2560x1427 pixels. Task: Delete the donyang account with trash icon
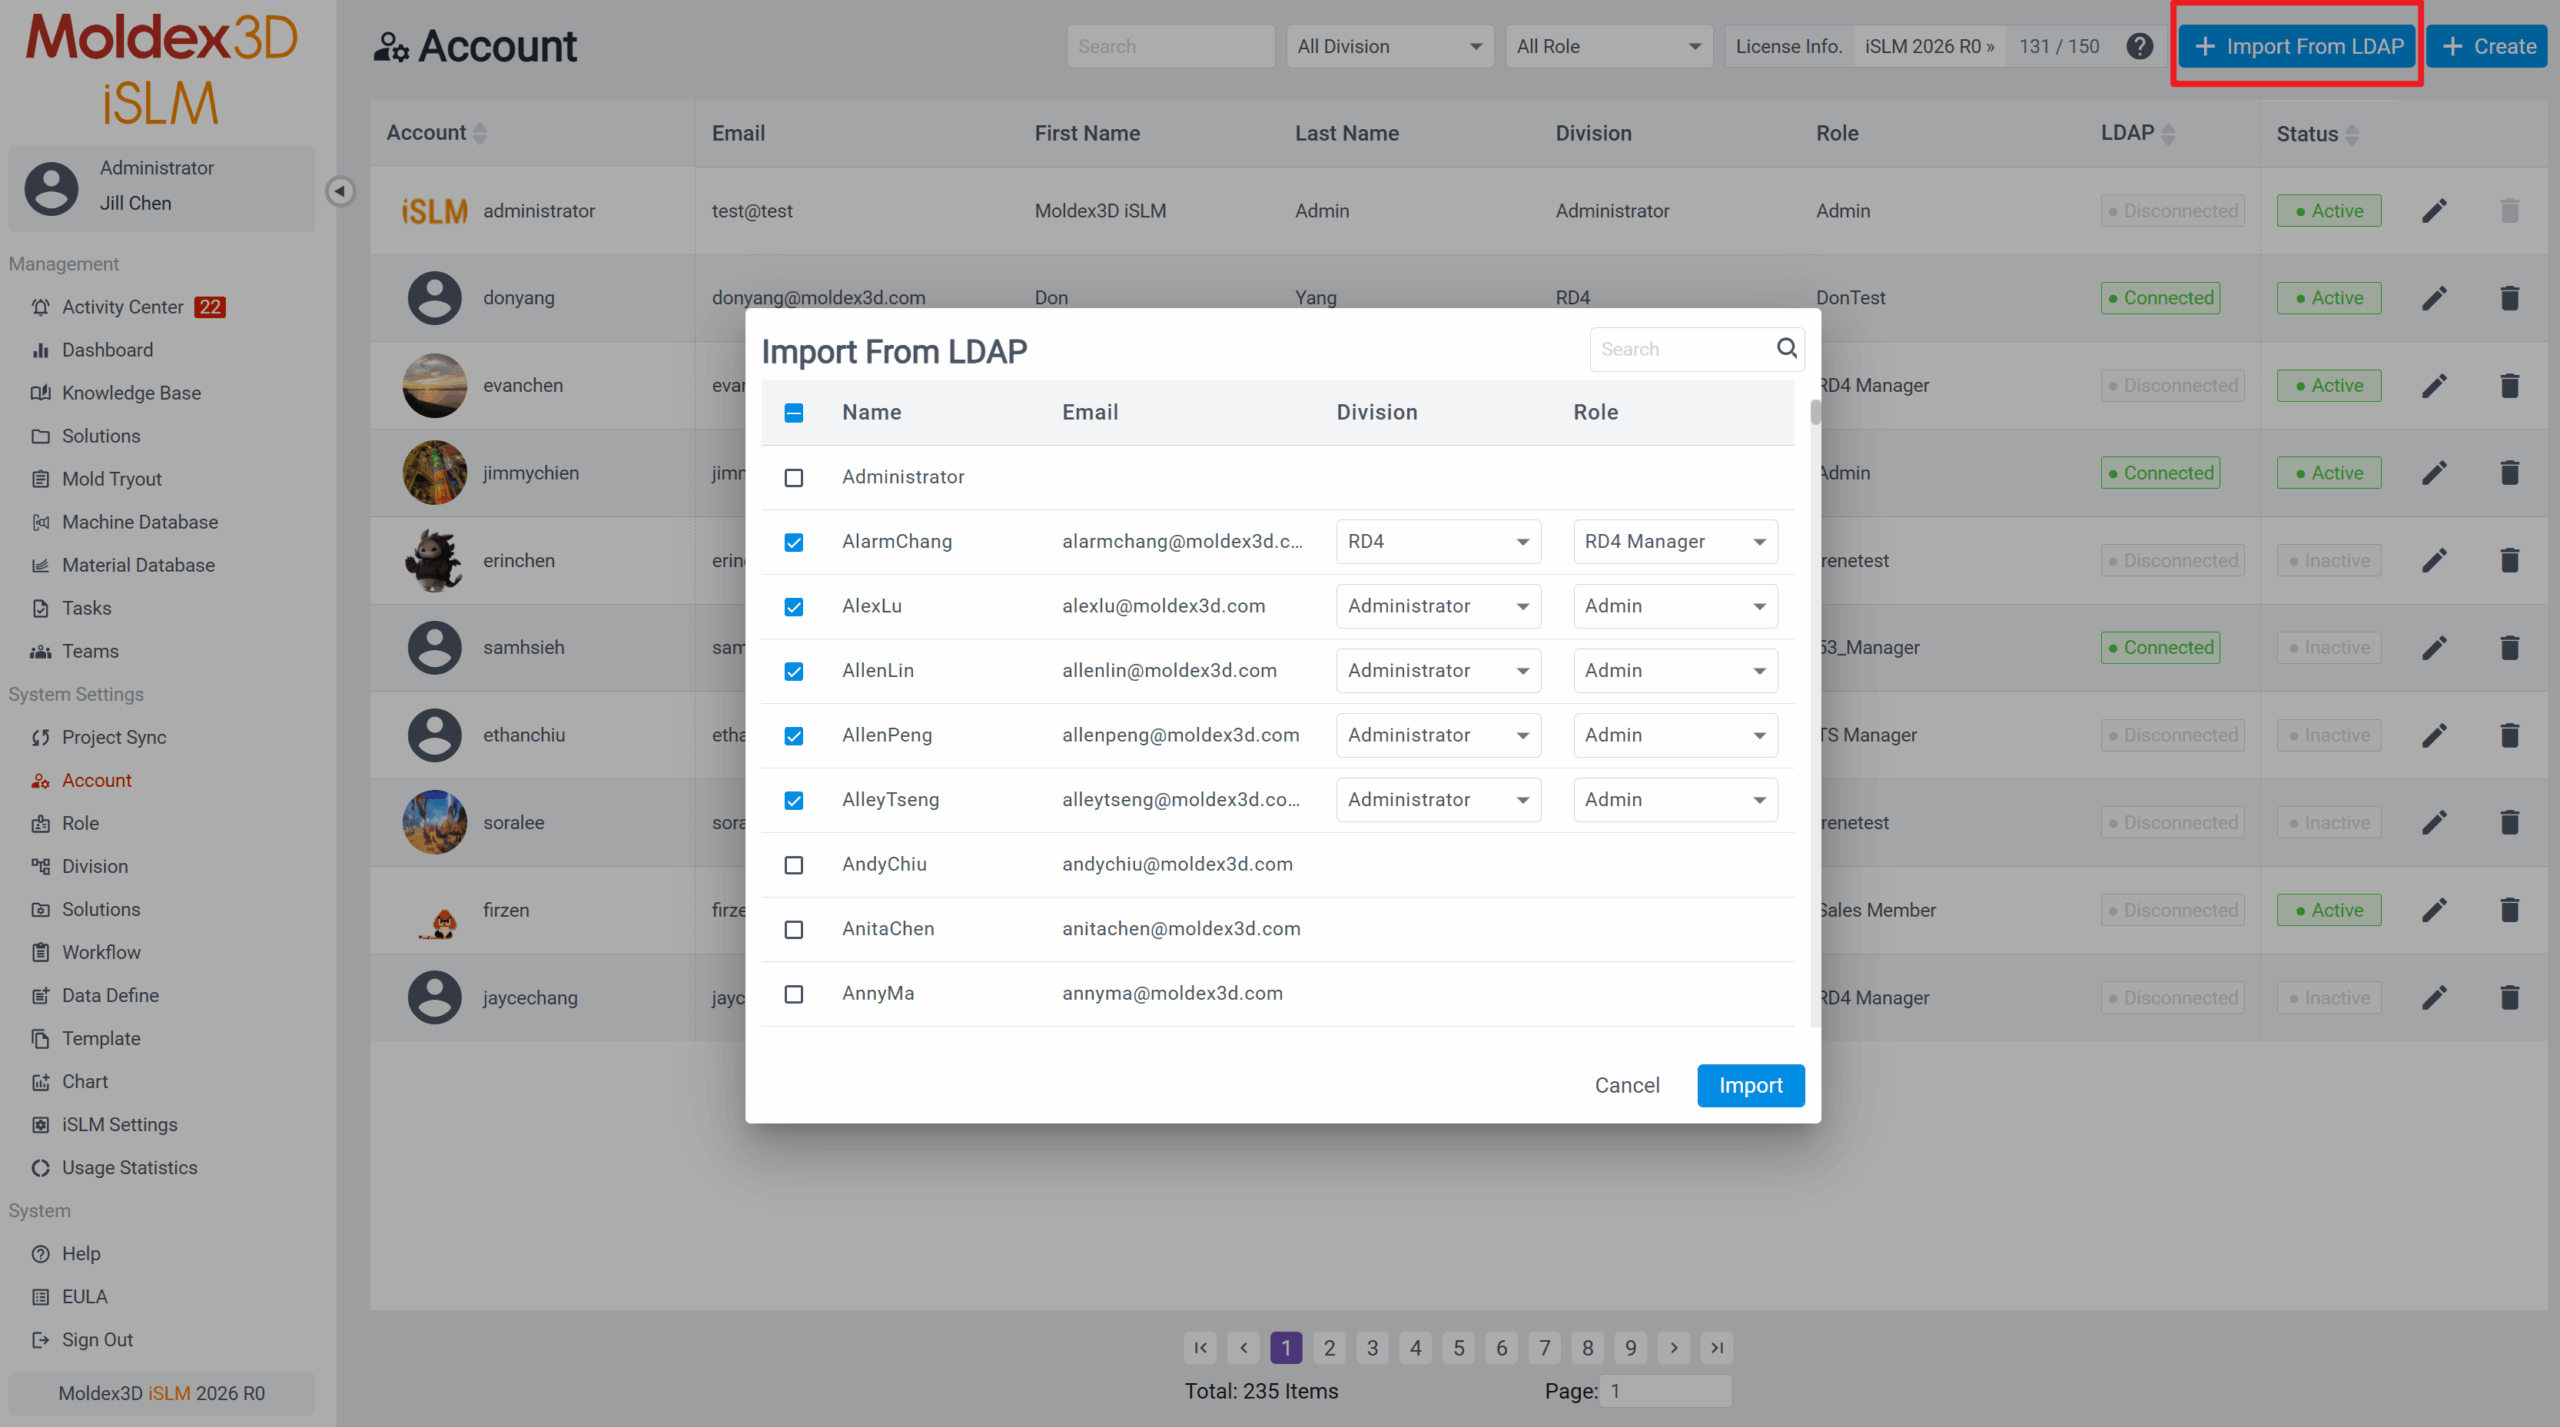point(2509,298)
